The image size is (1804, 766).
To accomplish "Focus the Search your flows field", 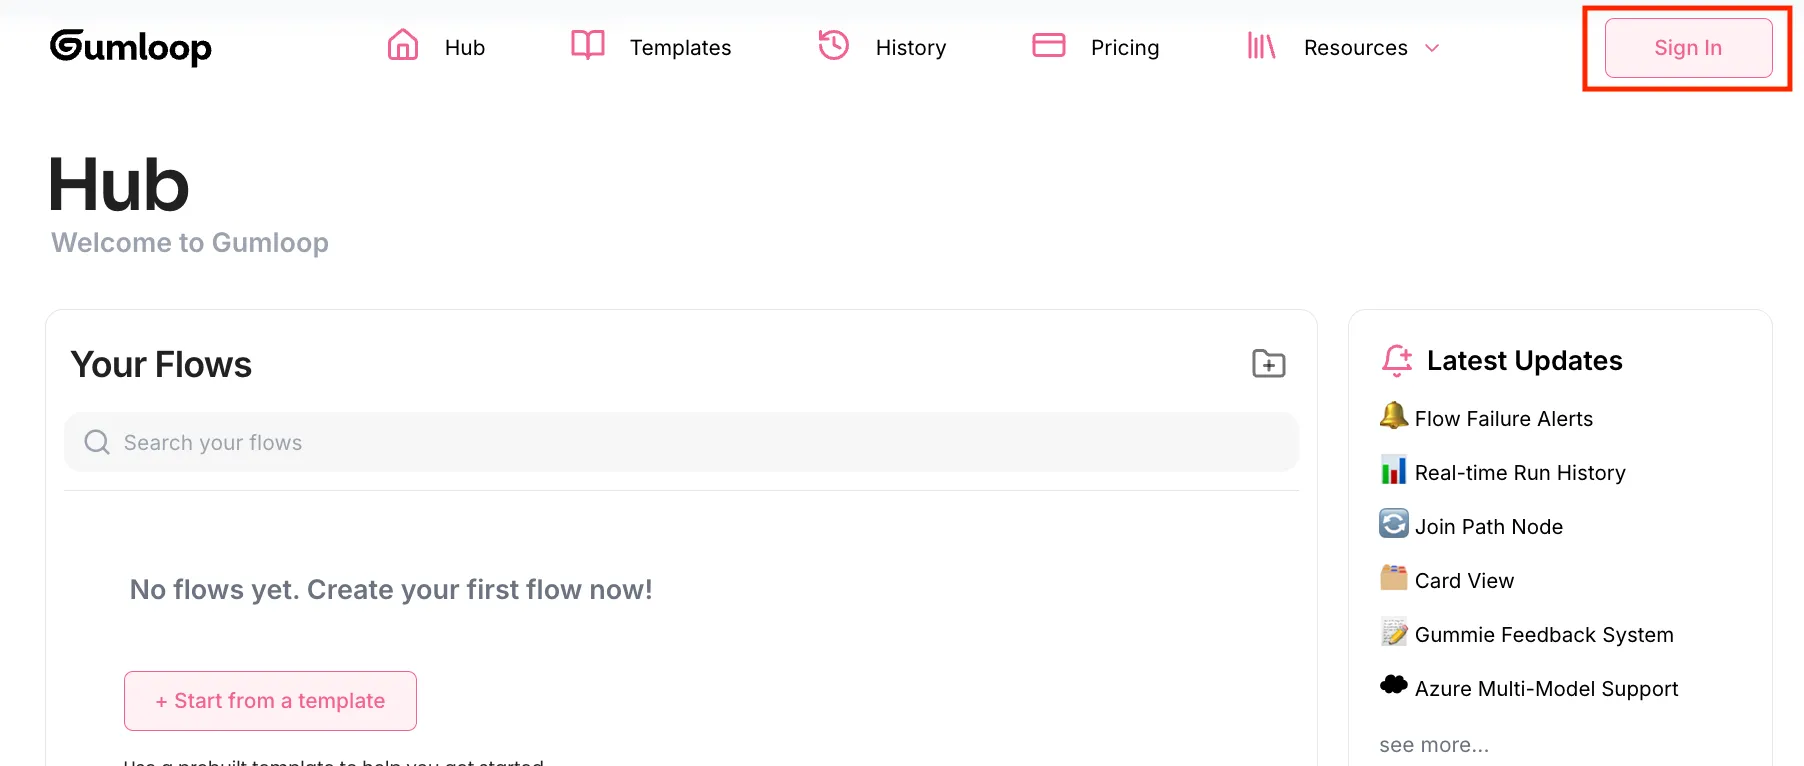I will 680,442.
